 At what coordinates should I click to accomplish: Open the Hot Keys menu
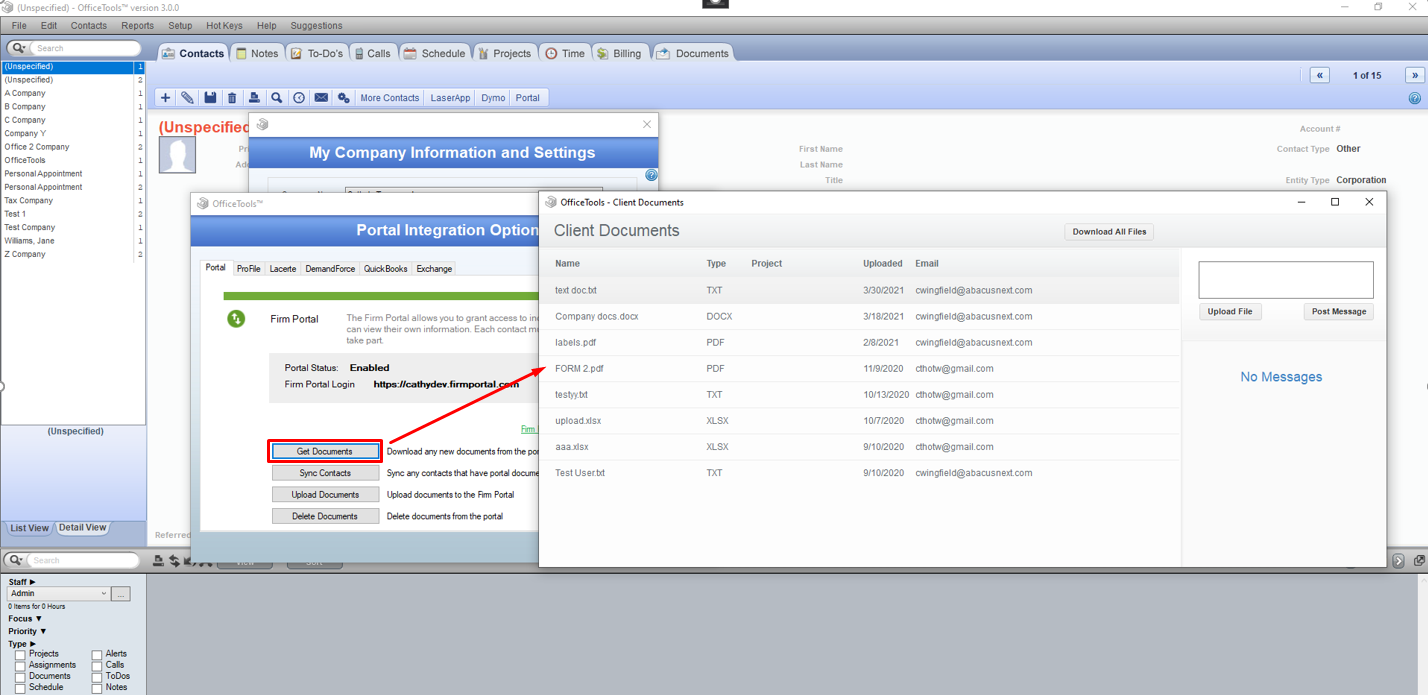point(224,26)
